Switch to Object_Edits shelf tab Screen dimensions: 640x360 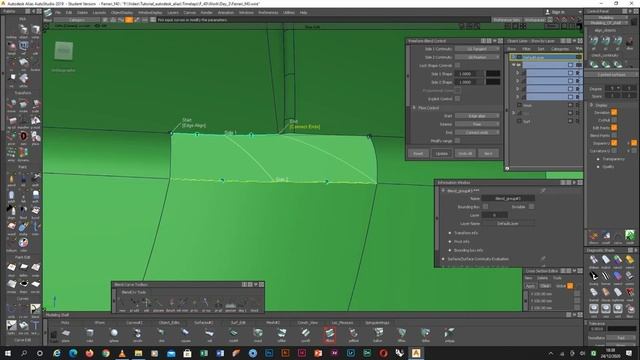169,322
